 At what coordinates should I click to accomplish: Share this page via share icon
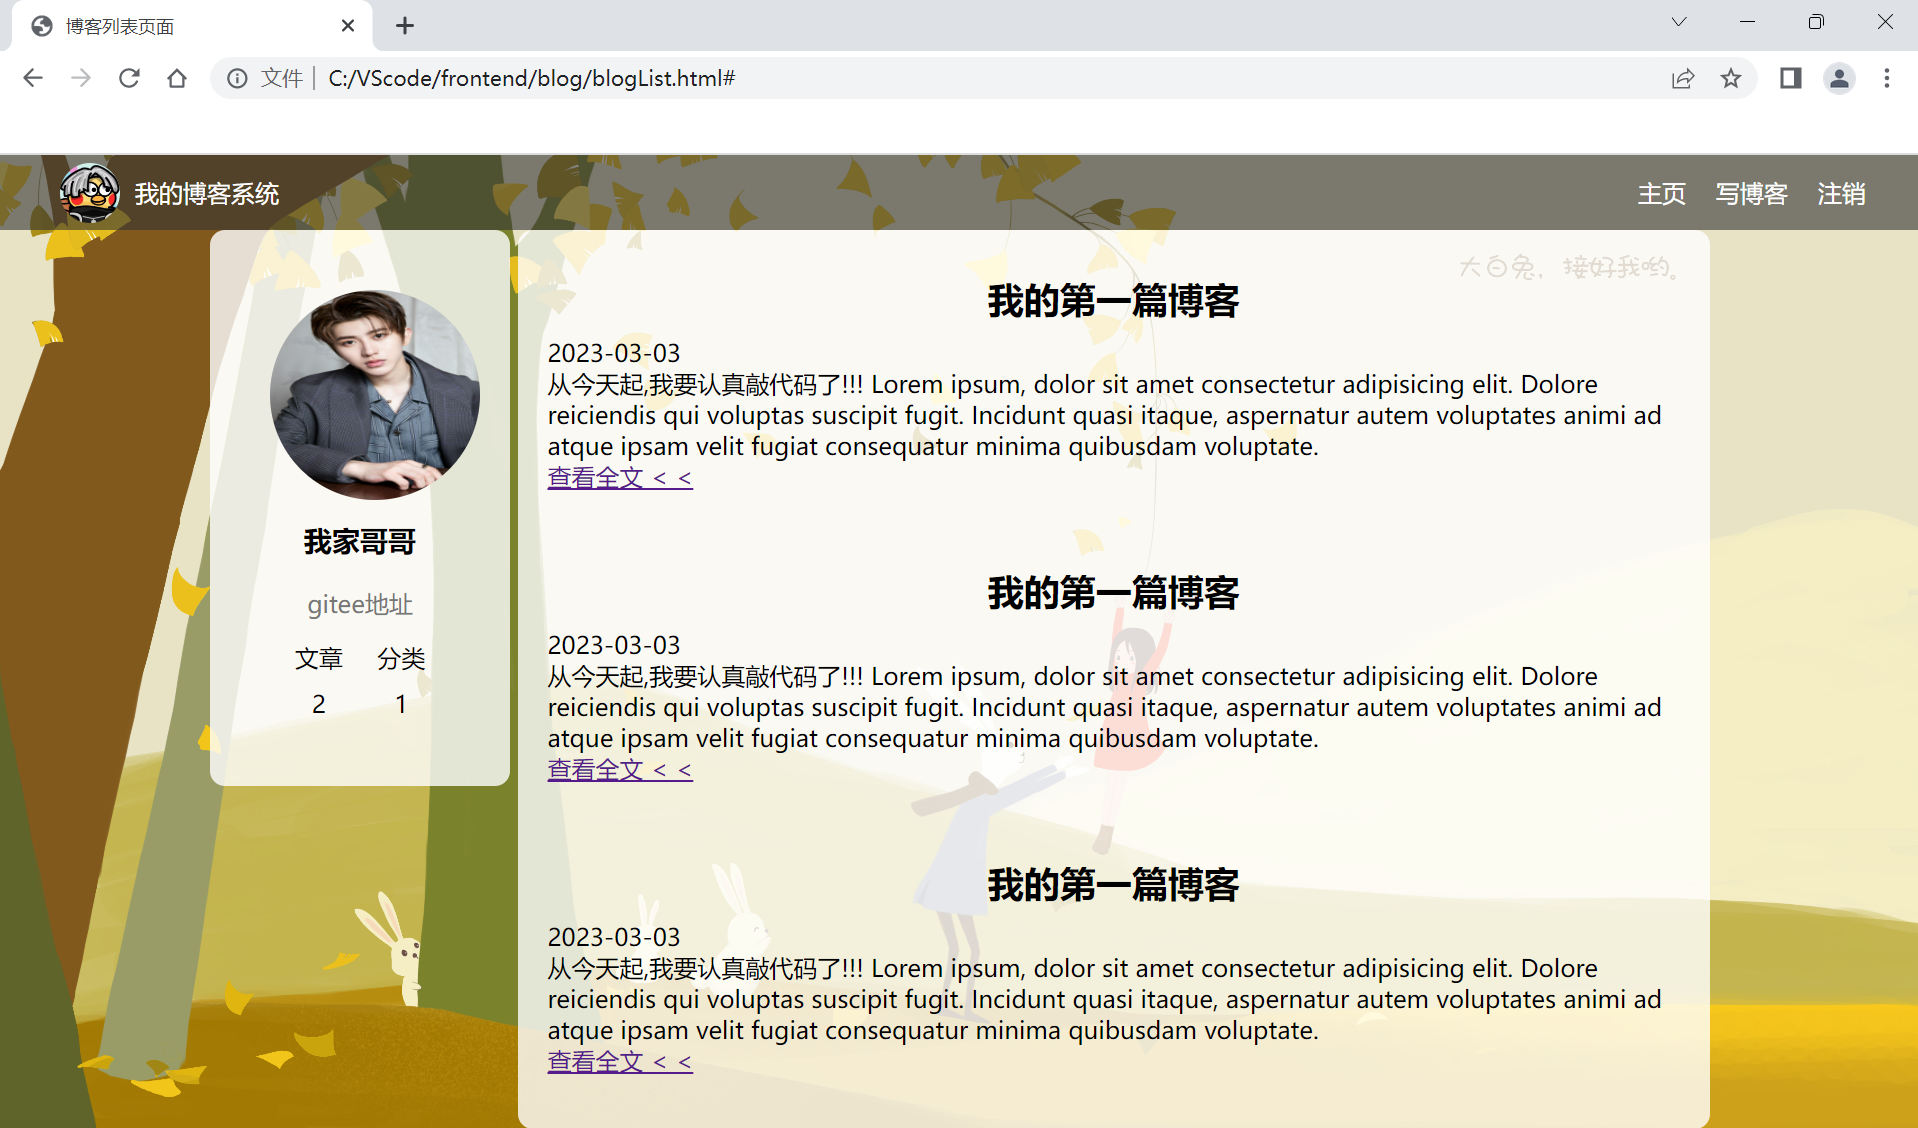(x=1683, y=78)
